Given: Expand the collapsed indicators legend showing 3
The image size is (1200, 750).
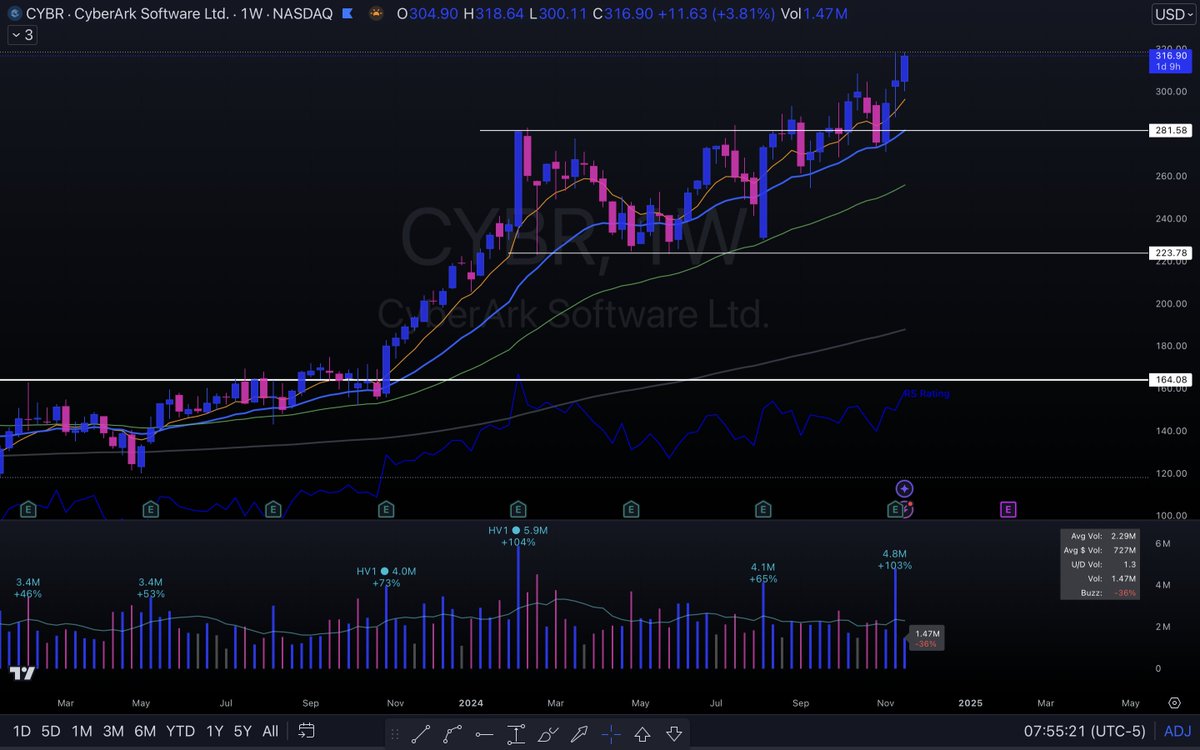Looking at the screenshot, I should [22, 35].
